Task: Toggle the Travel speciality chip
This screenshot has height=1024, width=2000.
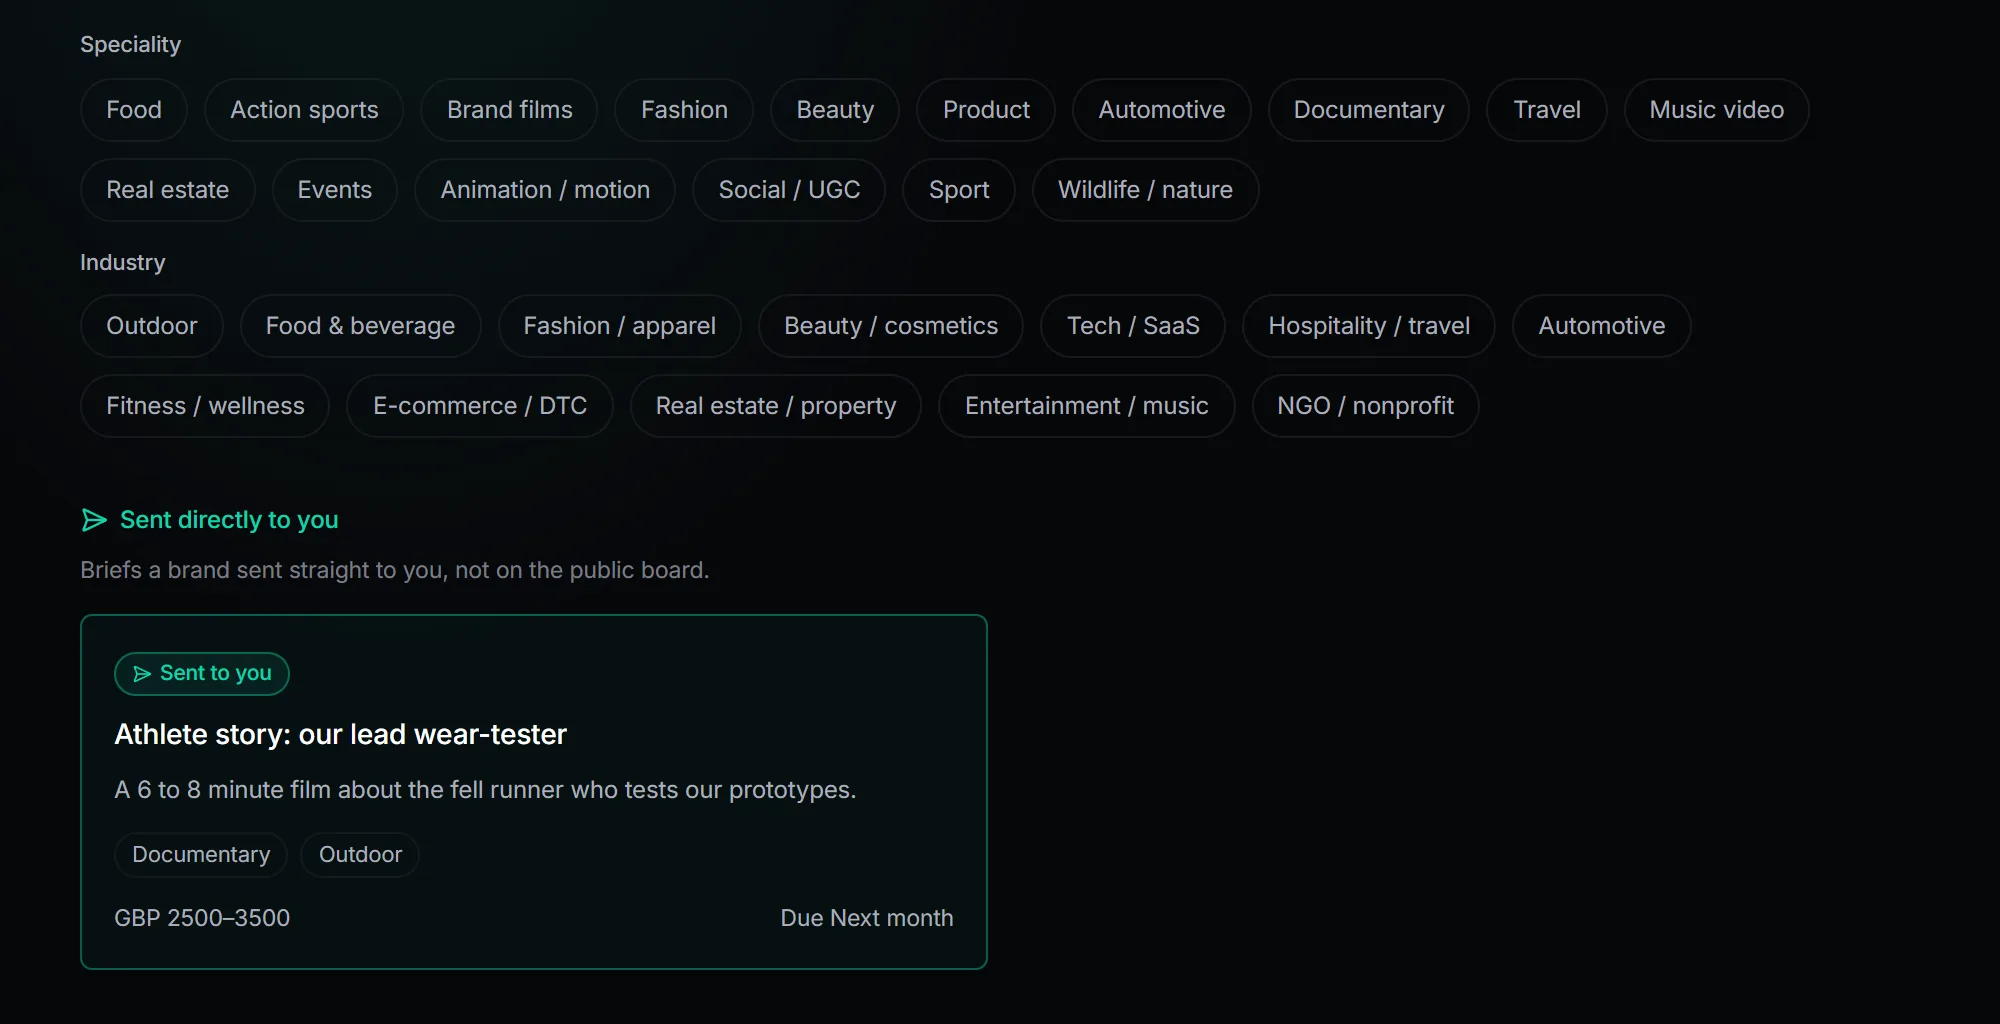Action: 1547,110
